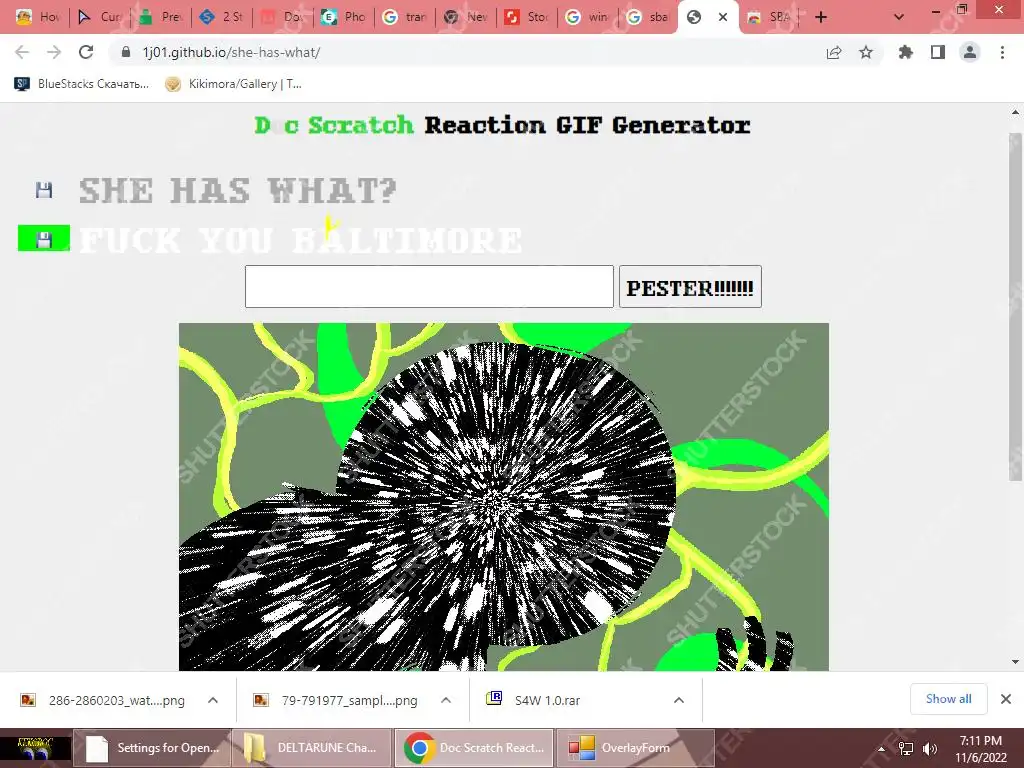Open the taskbar clock showing 7:11 PM

[981, 748]
